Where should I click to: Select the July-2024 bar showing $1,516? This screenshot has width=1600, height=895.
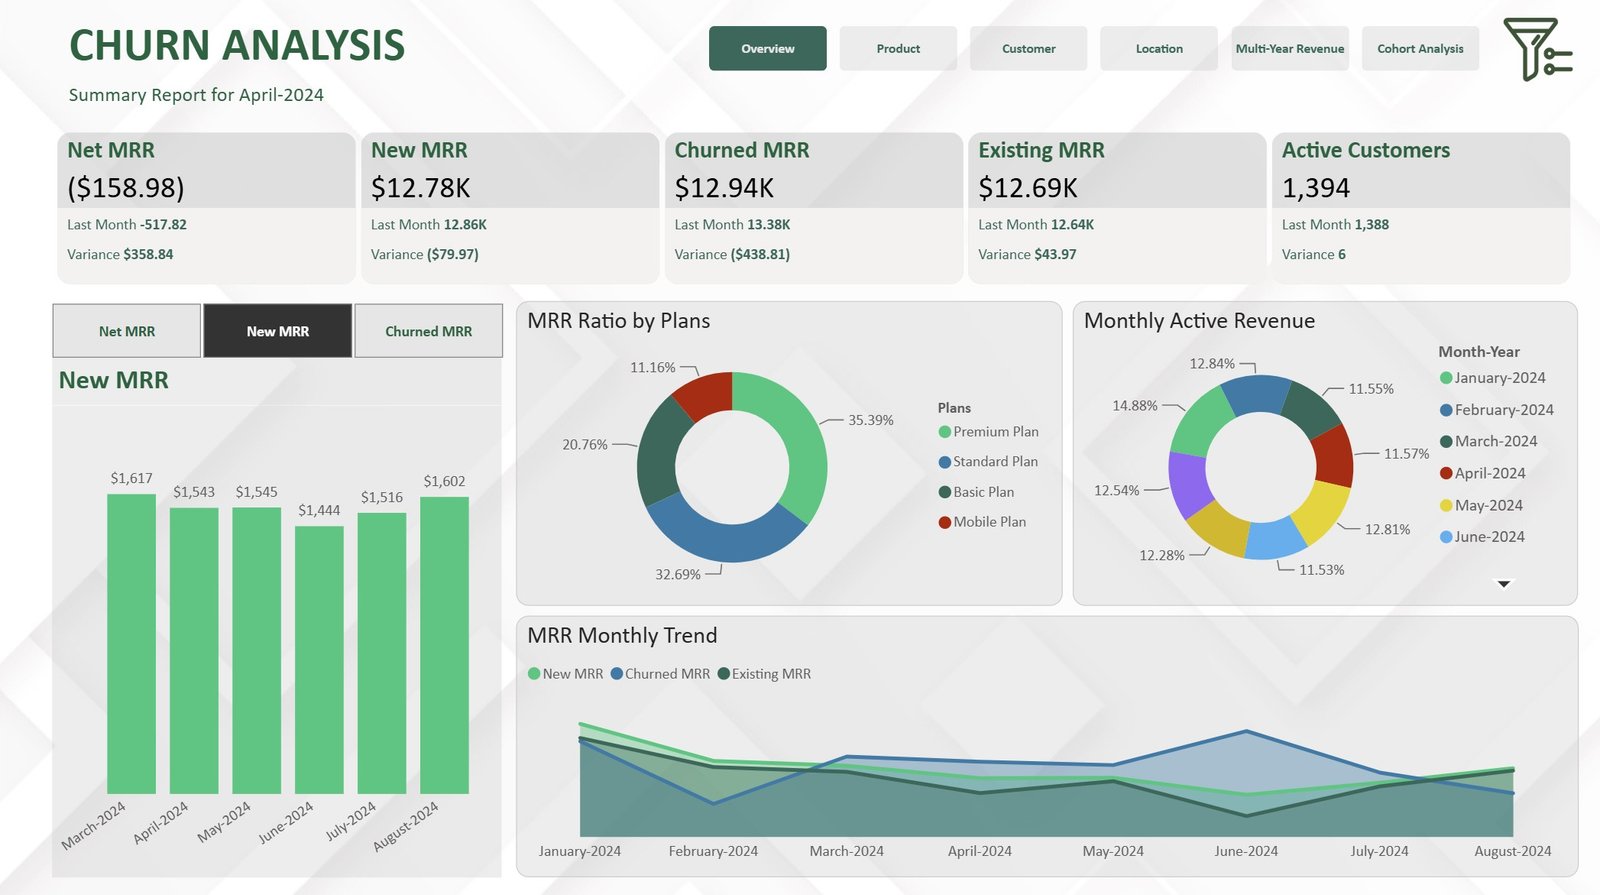[382, 653]
